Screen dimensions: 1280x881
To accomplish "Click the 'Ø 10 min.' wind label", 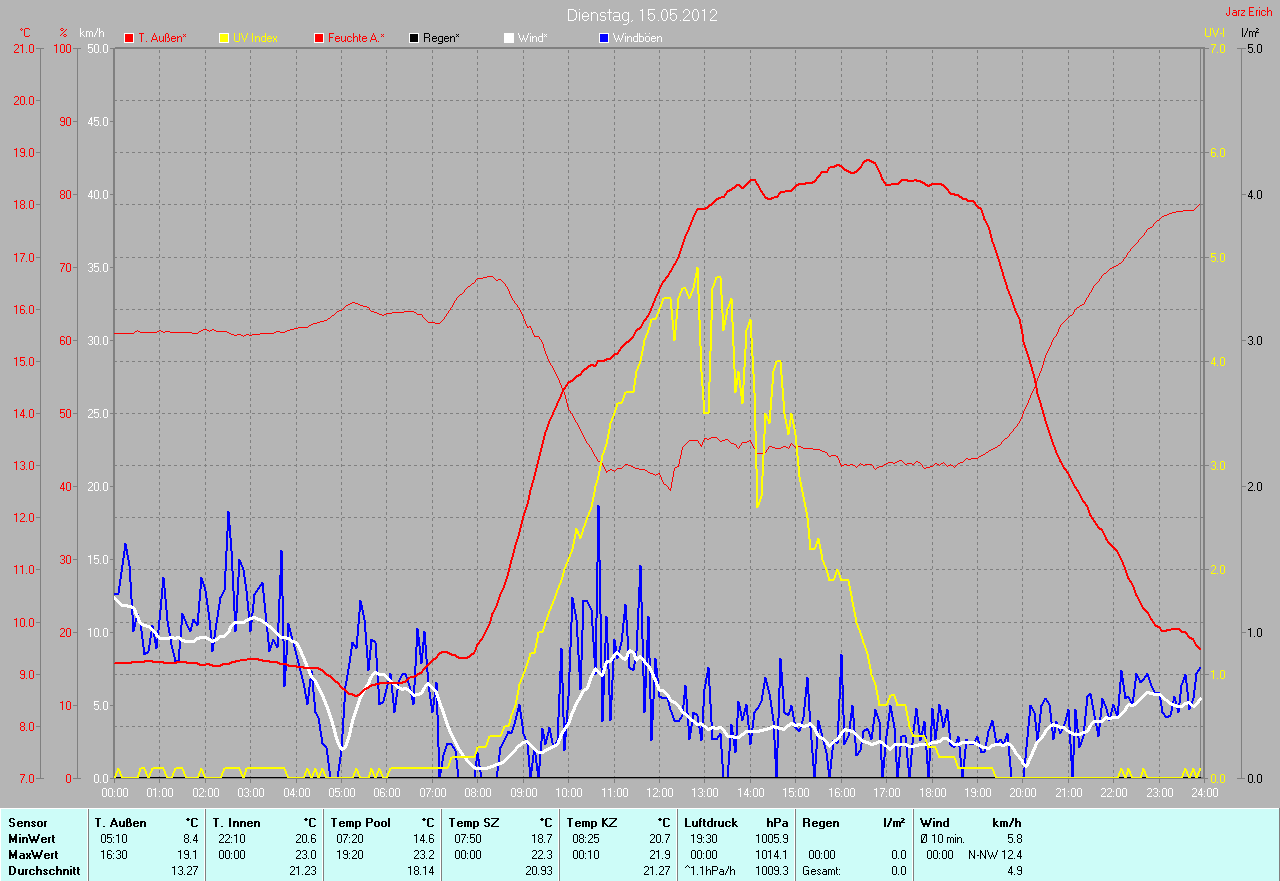I will pos(943,839).
